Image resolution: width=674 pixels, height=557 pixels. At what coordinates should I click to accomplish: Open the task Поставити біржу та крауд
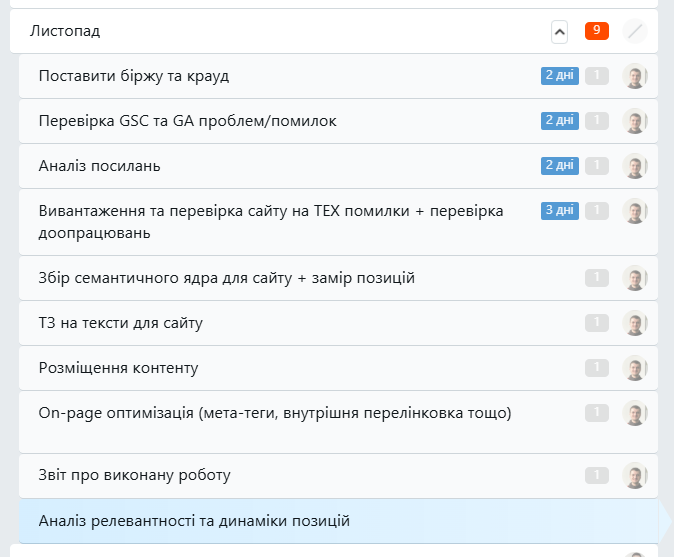[140, 76]
